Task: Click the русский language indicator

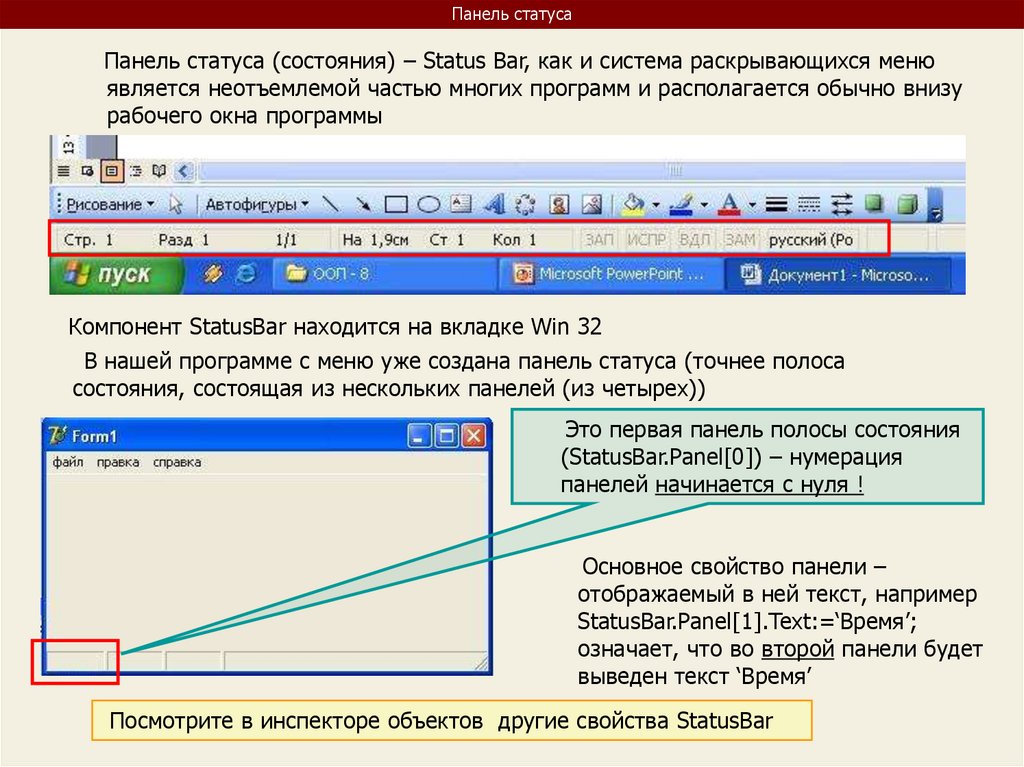Action: [811, 240]
